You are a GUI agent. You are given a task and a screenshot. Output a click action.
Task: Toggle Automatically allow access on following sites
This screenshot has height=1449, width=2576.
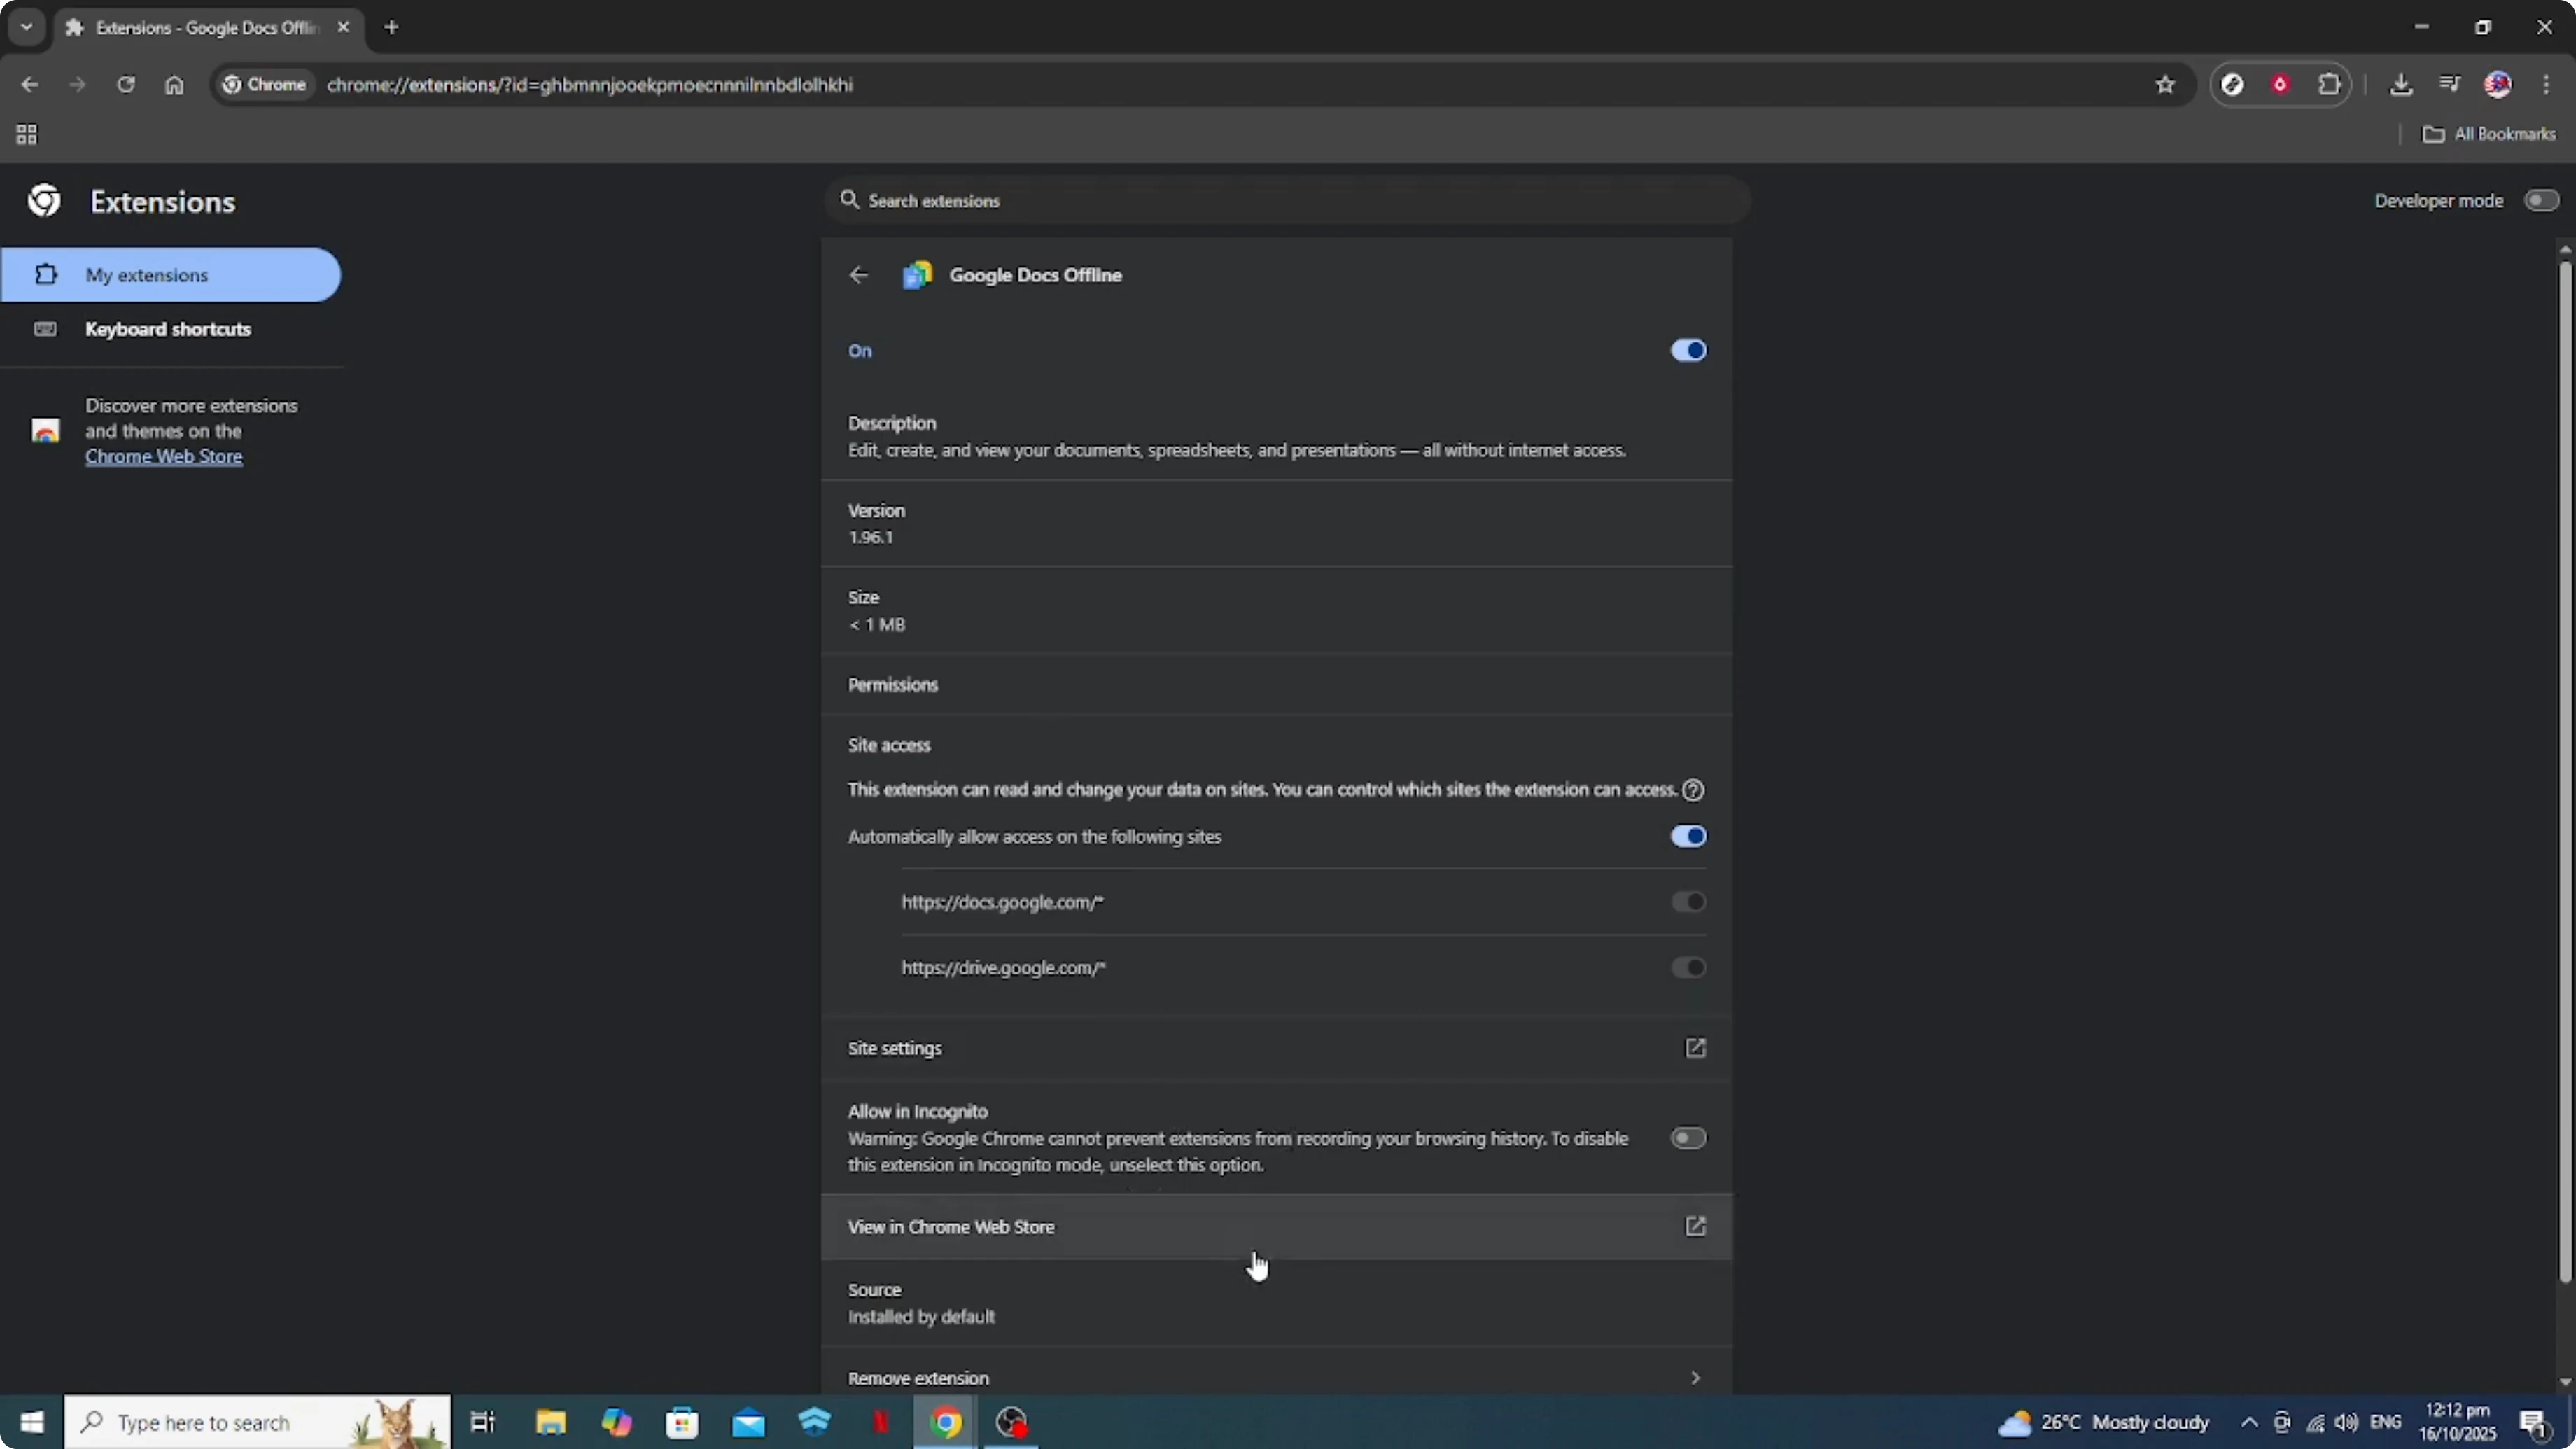tap(1688, 836)
